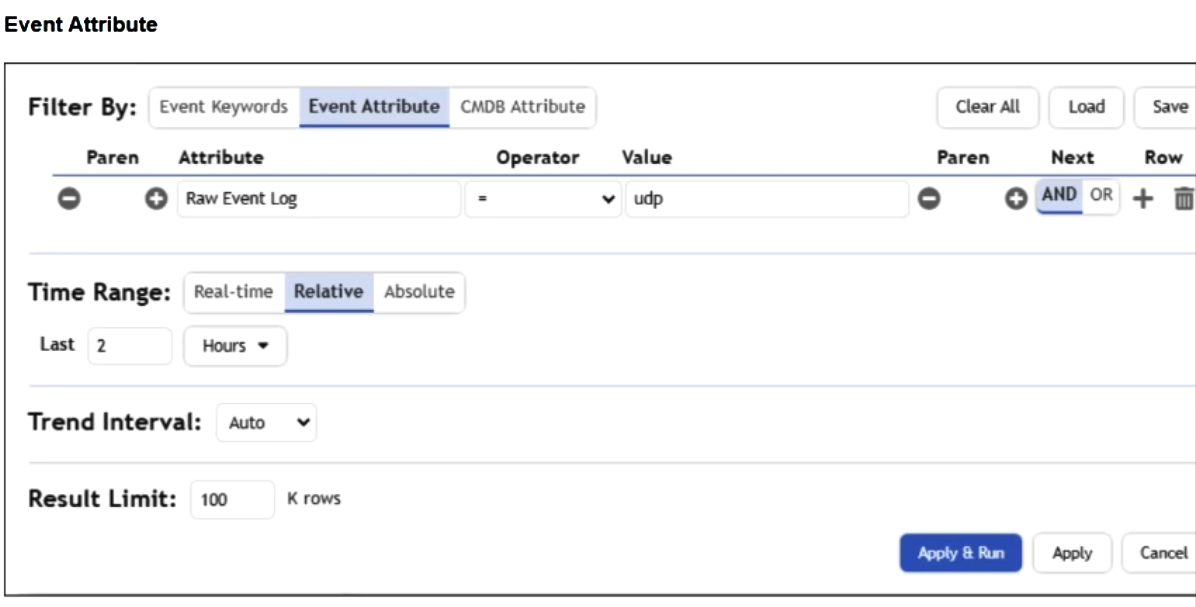
Task: Open the Operator dropdown
Action: (x=543, y=199)
